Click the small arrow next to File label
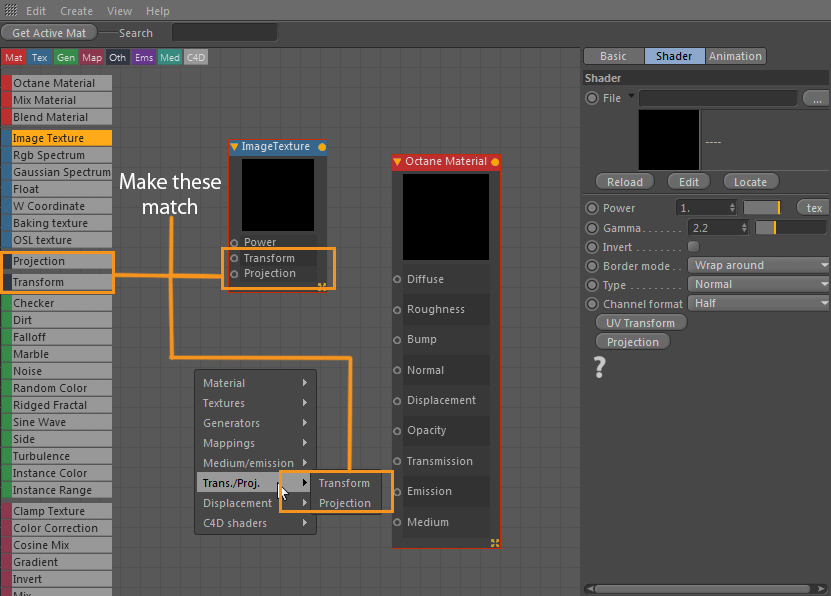Image resolution: width=831 pixels, height=596 pixels. pyautogui.click(x=631, y=96)
